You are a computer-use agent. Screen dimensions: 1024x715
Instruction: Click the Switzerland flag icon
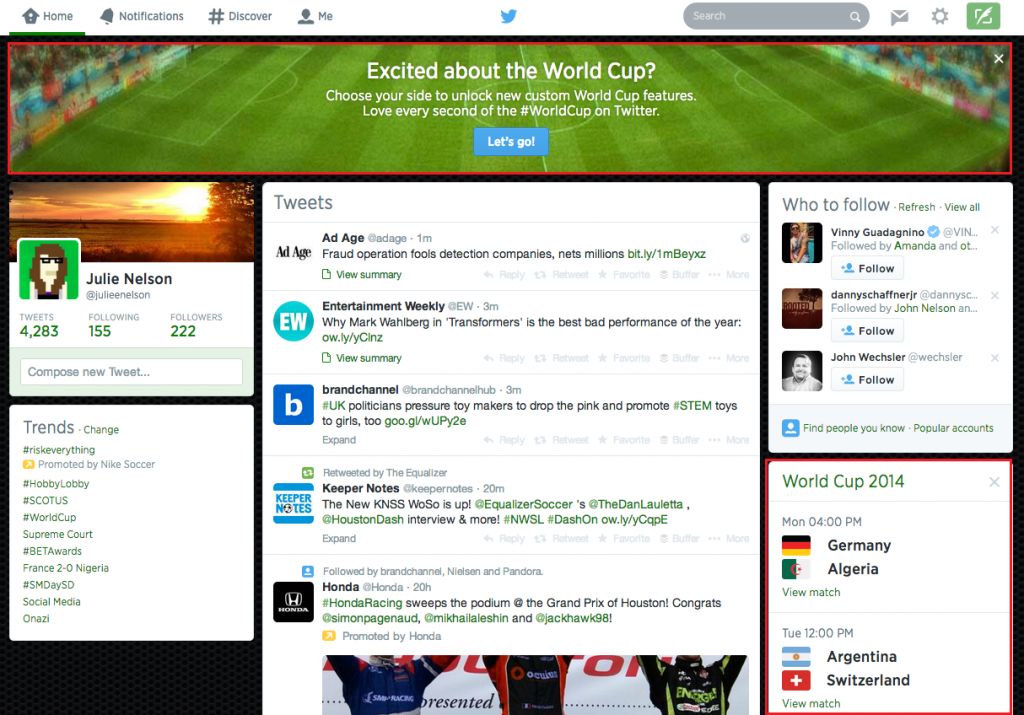796,680
